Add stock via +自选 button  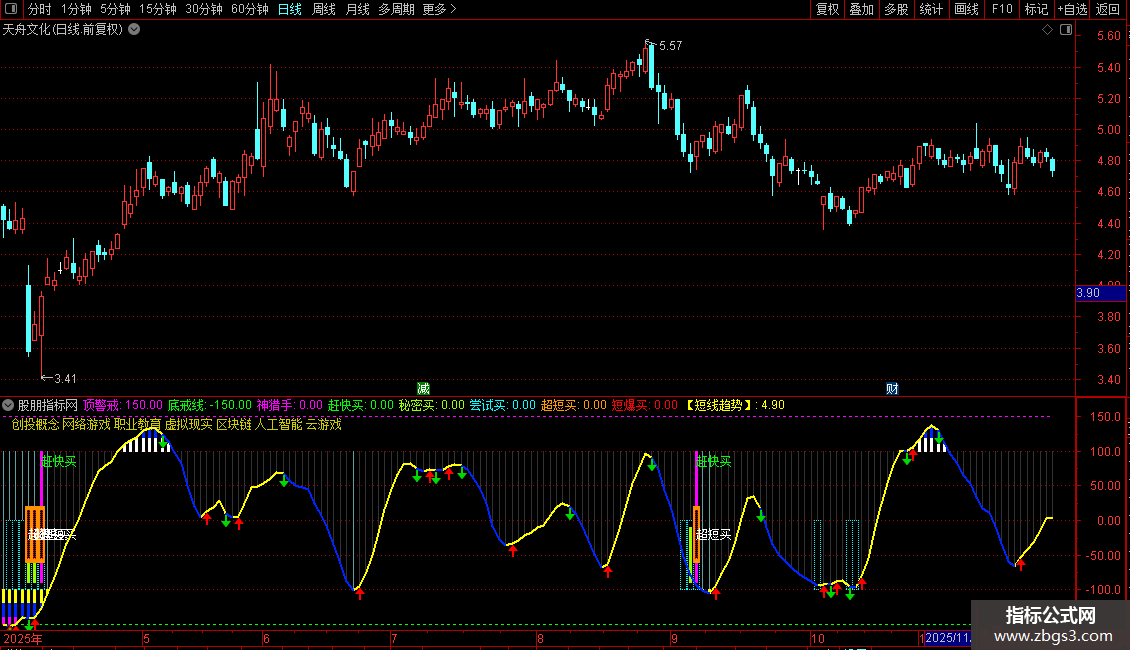(1072, 10)
